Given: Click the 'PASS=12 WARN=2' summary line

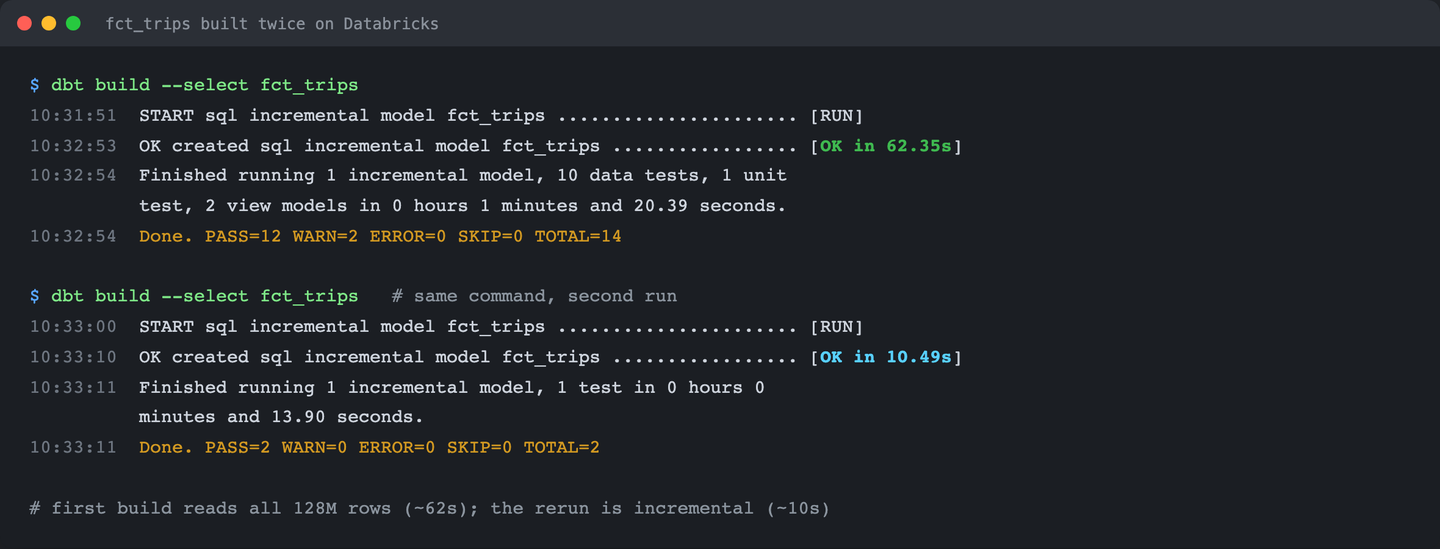Looking at the screenshot, I should [x=380, y=236].
